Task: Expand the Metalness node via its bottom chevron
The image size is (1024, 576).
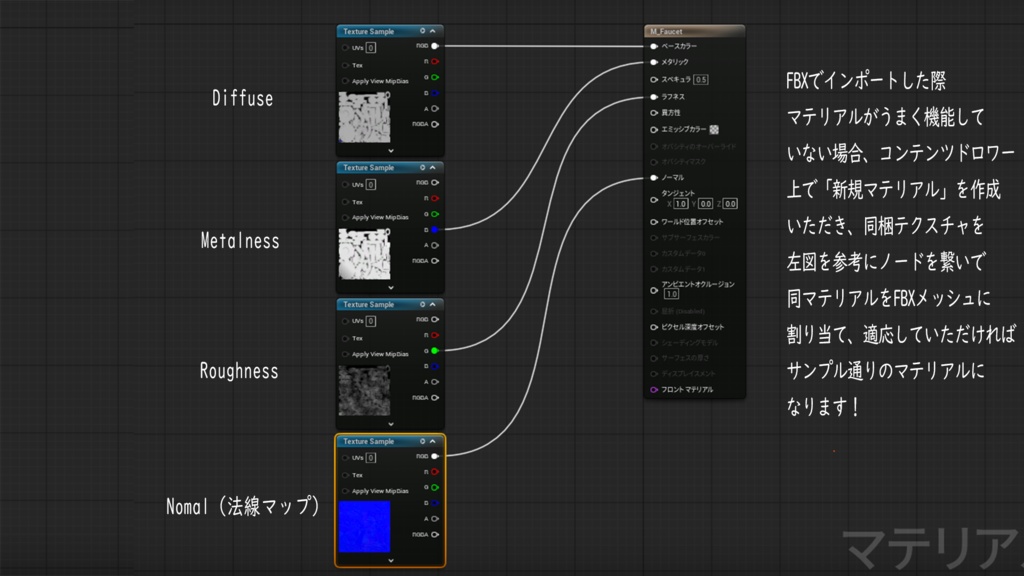Action: coord(390,288)
